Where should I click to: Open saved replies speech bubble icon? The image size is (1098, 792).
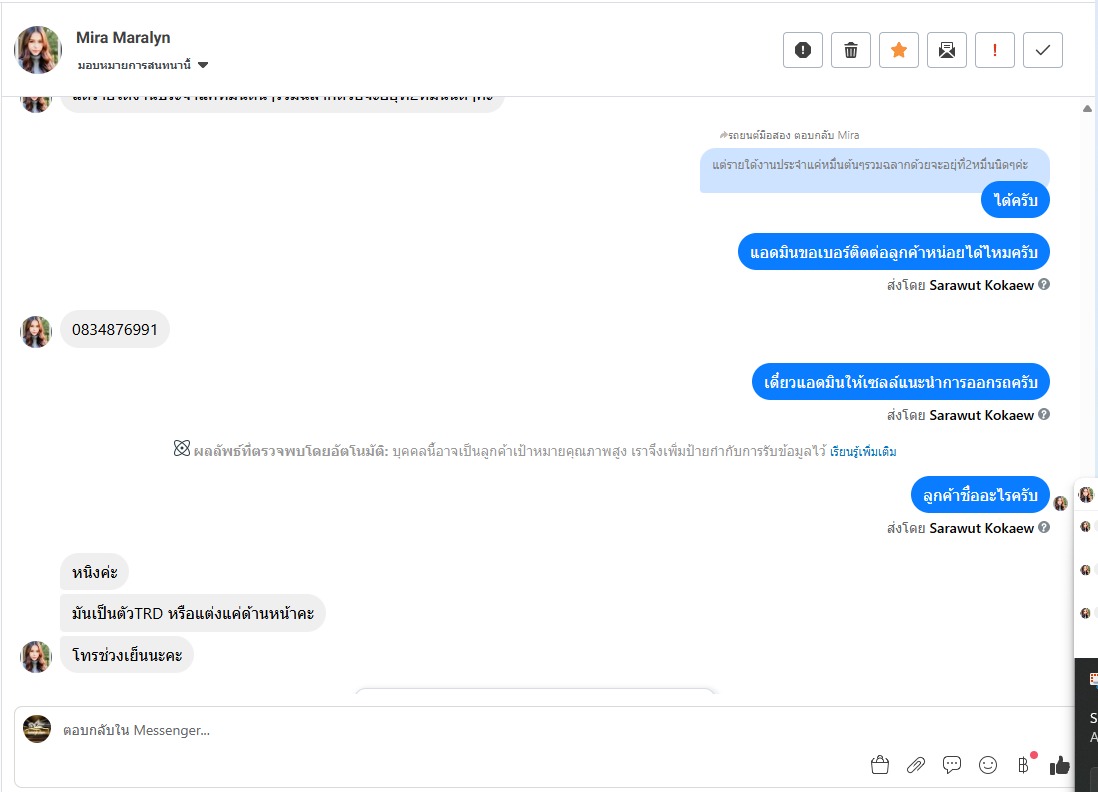[952, 765]
